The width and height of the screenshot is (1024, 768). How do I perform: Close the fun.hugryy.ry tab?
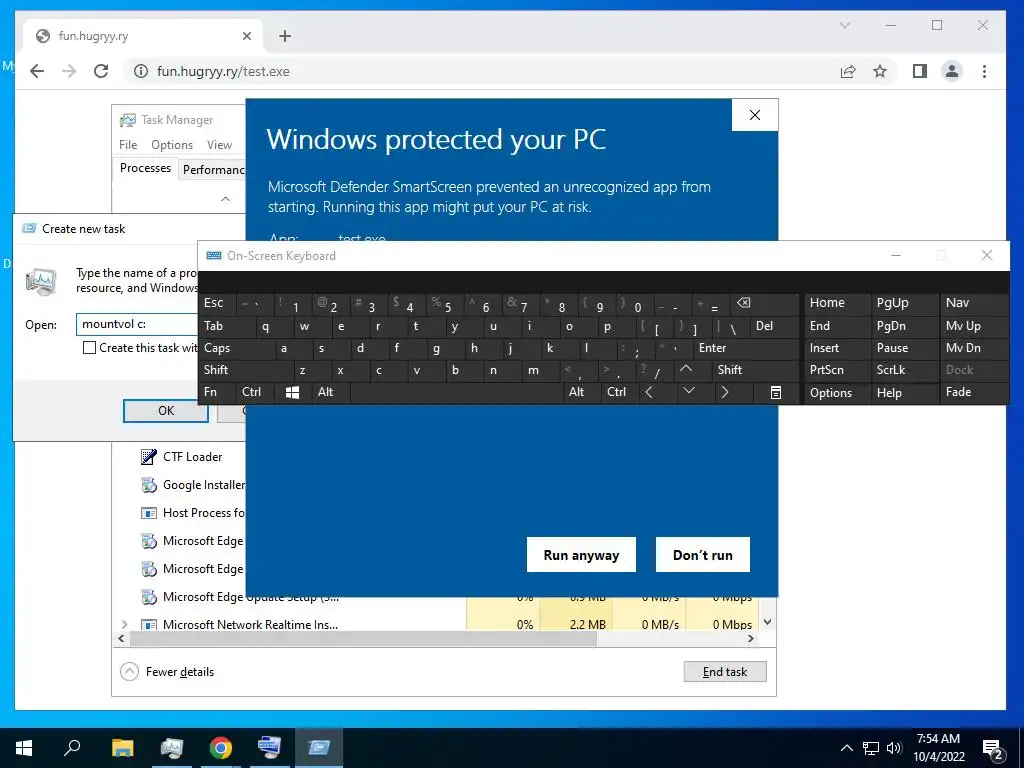pyautogui.click(x=247, y=36)
